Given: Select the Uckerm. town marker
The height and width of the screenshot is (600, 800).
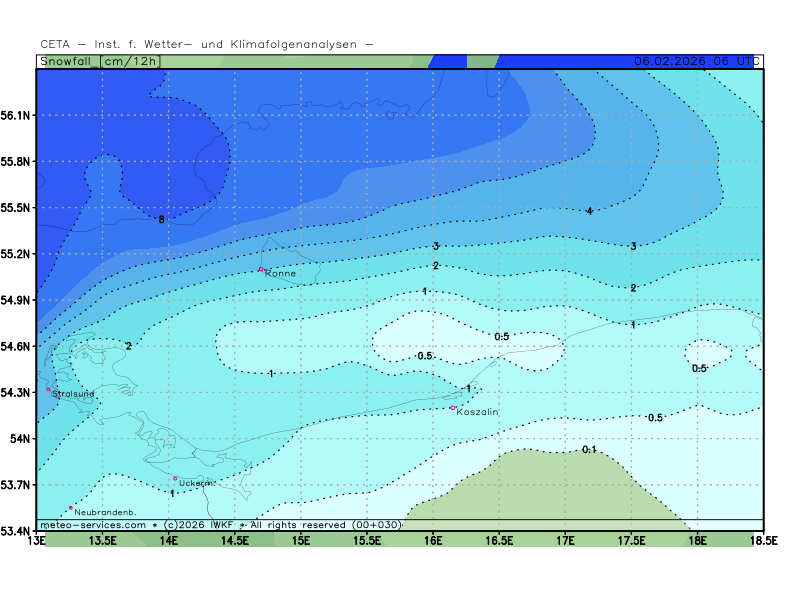Looking at the screenshot, I should click(x=175, y=478).
